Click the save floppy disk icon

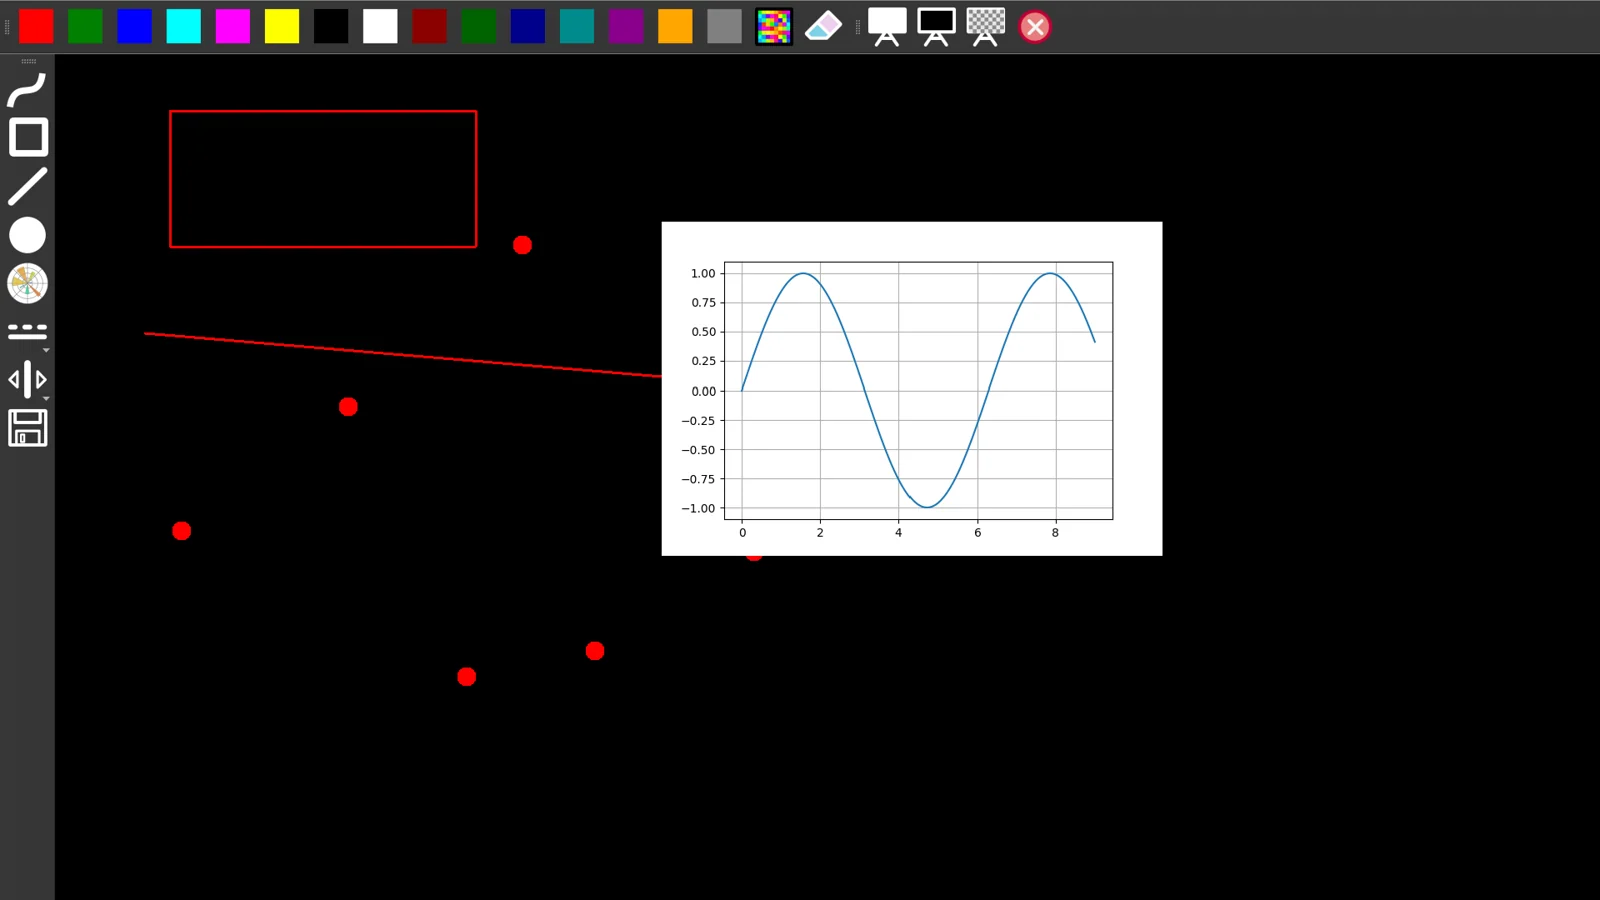tap(28, 428)
